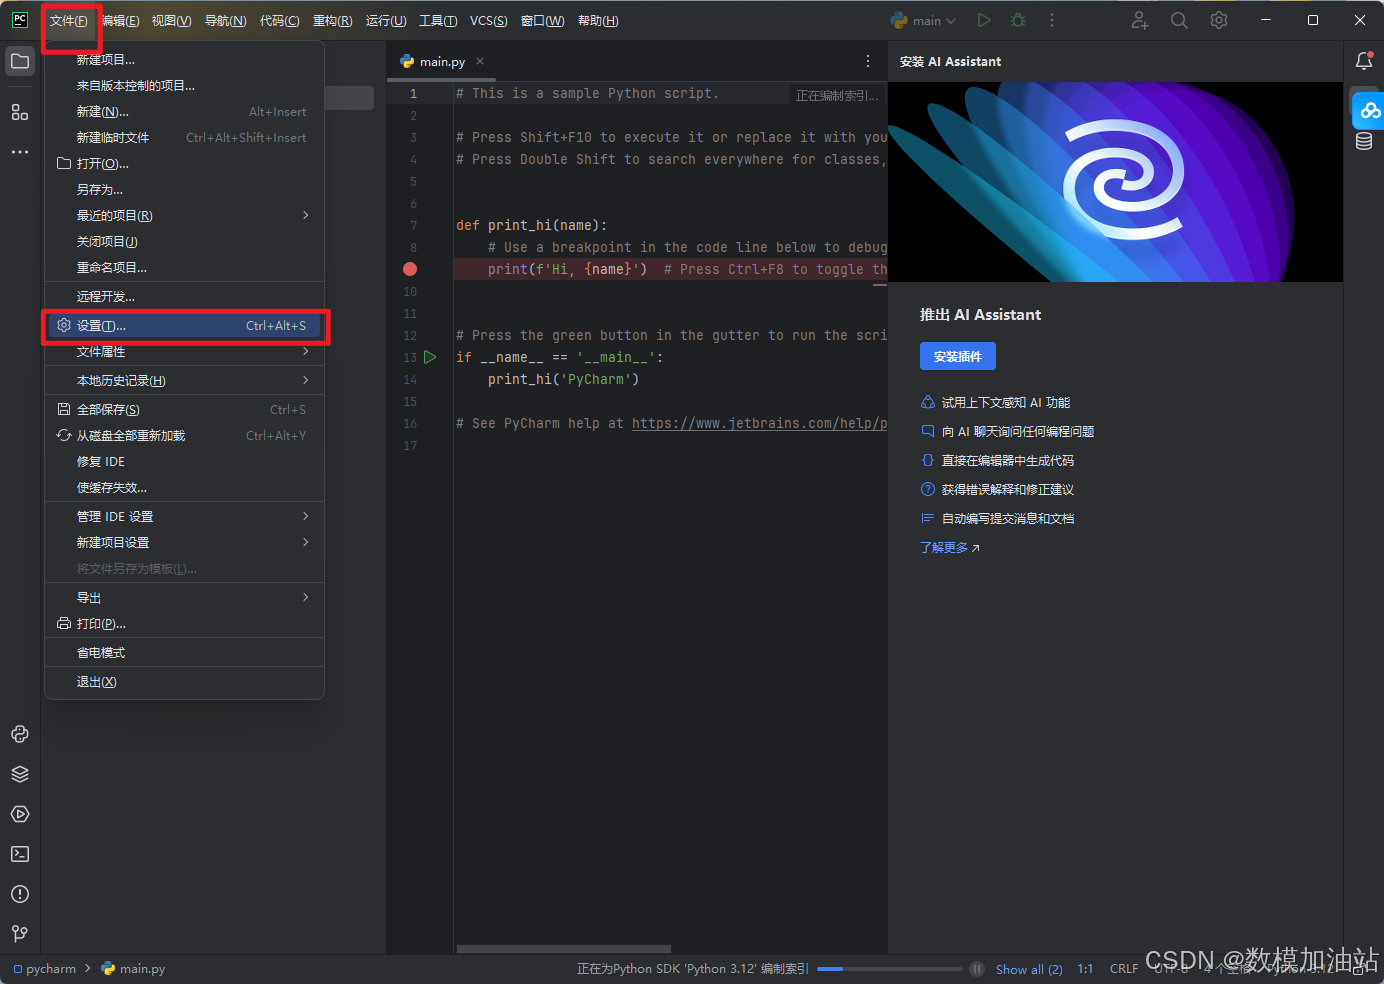The width and height of the screenshot is (1384, 984).
Task: Open the Git version control icon
Action: 20,933
